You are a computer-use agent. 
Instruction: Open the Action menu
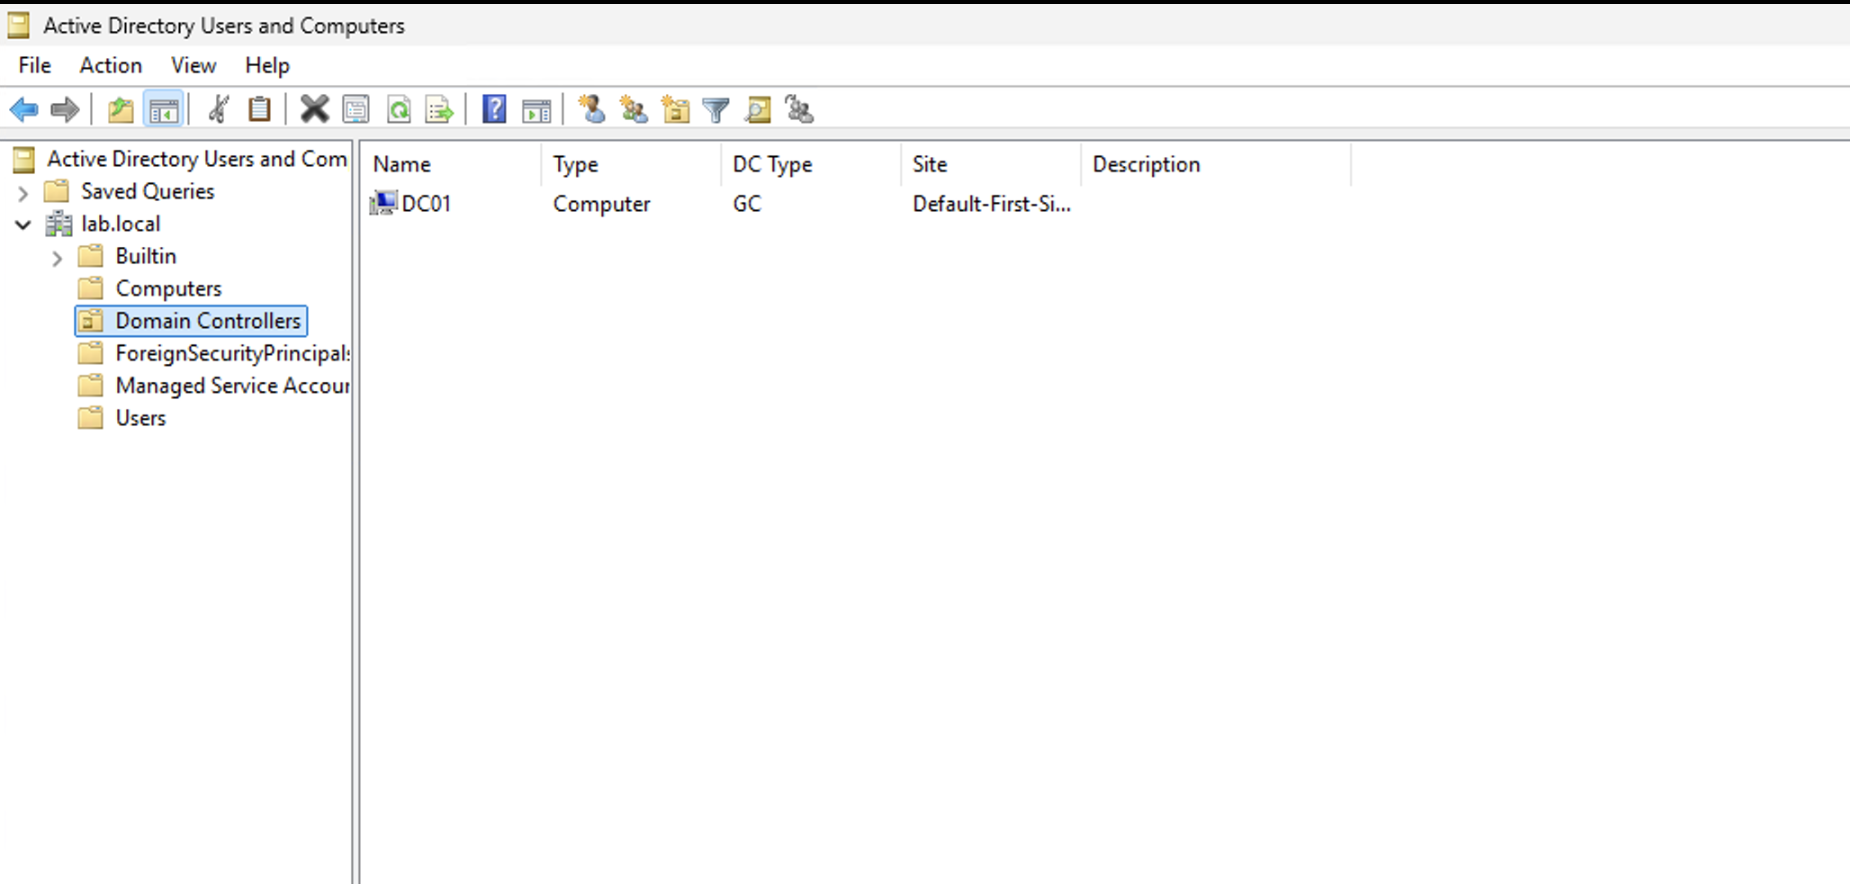(111, 65)
